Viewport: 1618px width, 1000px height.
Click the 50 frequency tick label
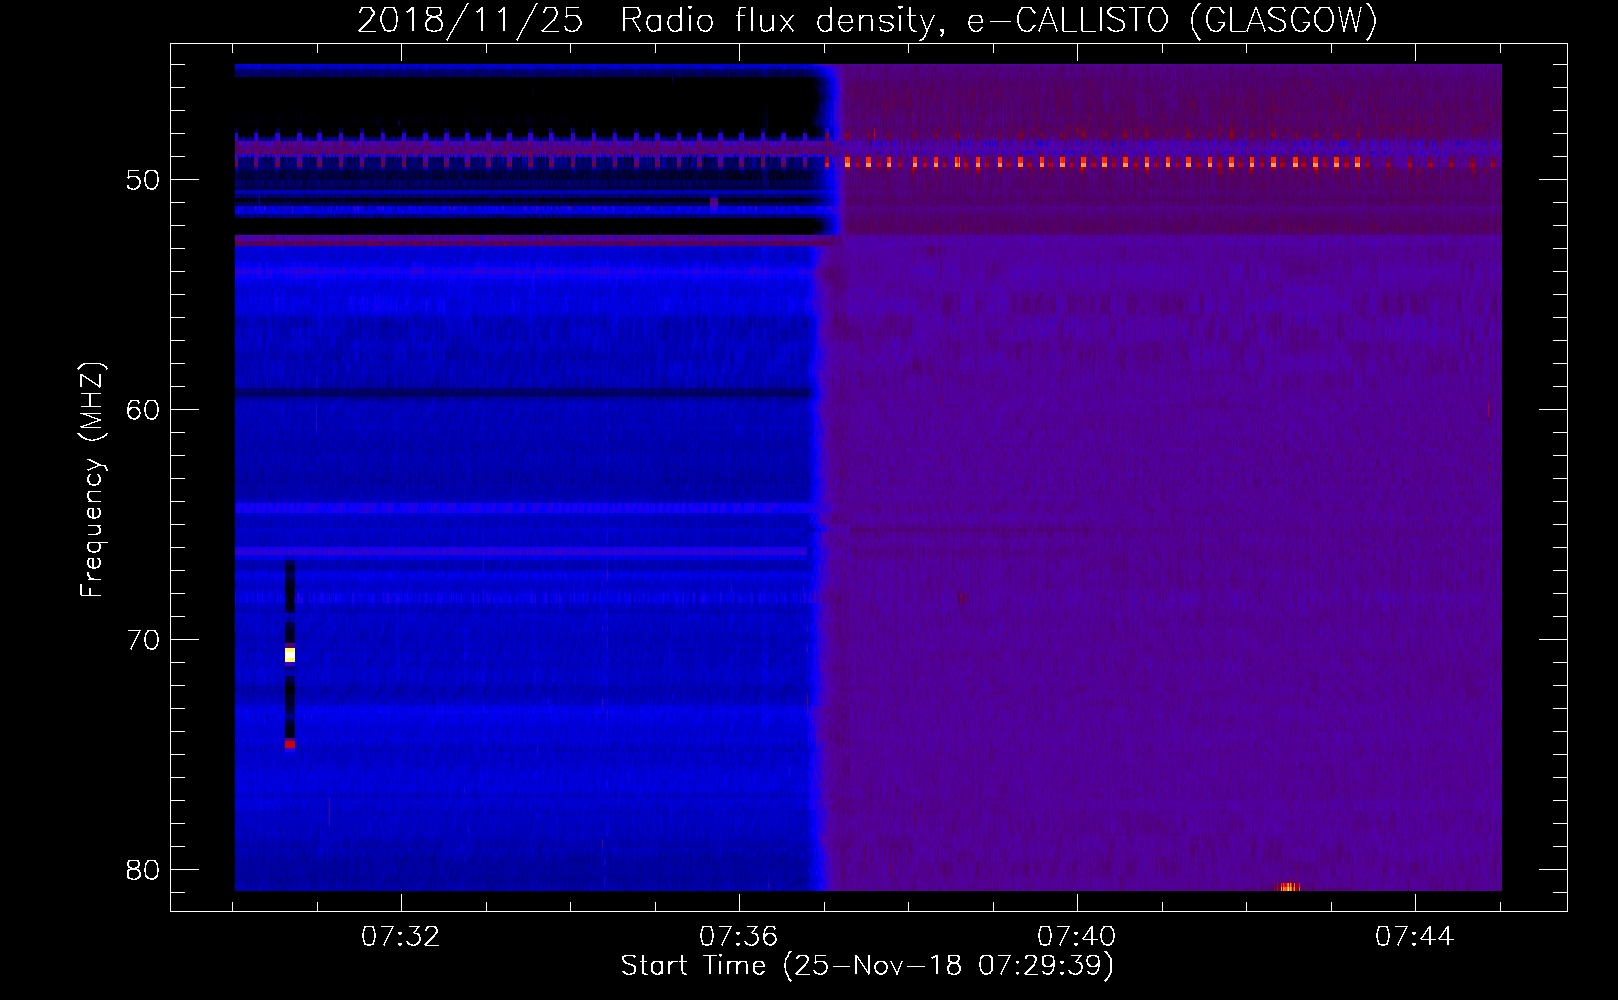tap(143, 181)
